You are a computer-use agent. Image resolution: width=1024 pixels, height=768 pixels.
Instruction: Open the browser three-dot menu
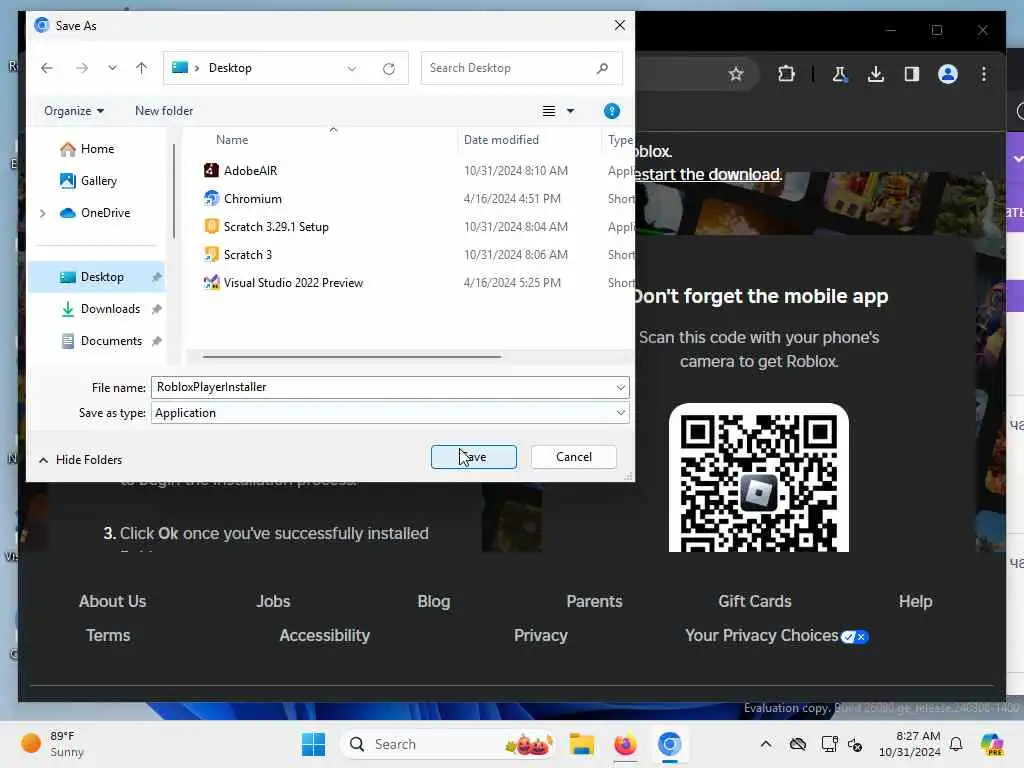click(984, 74)
